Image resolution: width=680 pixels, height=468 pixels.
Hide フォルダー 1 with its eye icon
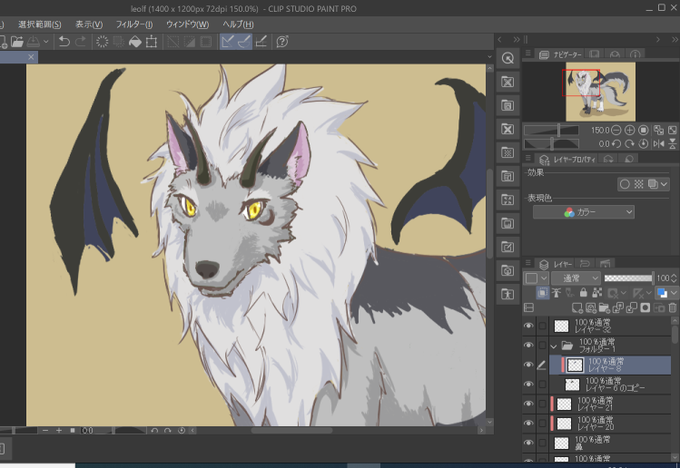[x=529, y=345]
